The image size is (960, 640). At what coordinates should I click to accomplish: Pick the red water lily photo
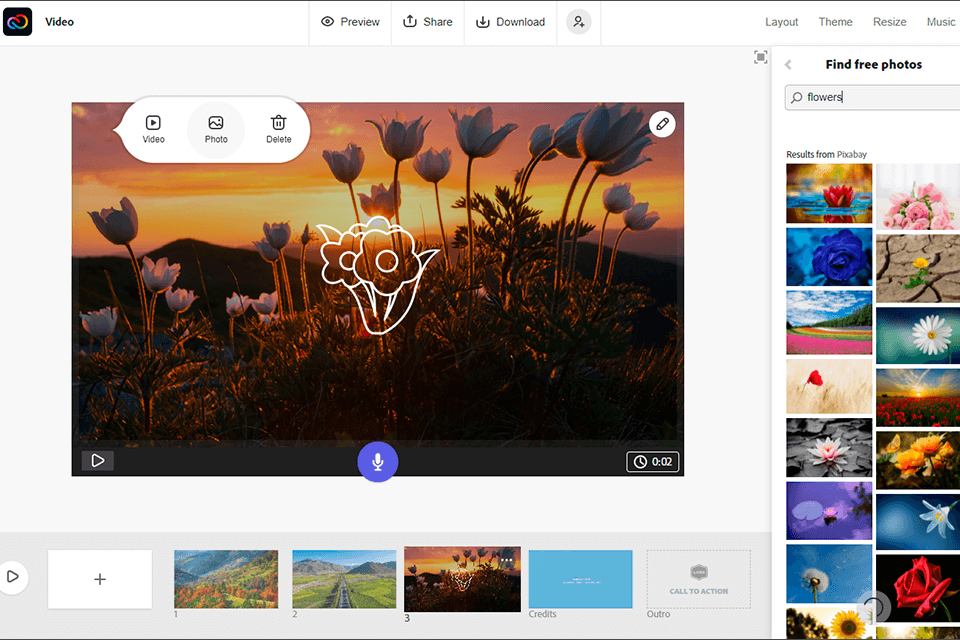829,193
